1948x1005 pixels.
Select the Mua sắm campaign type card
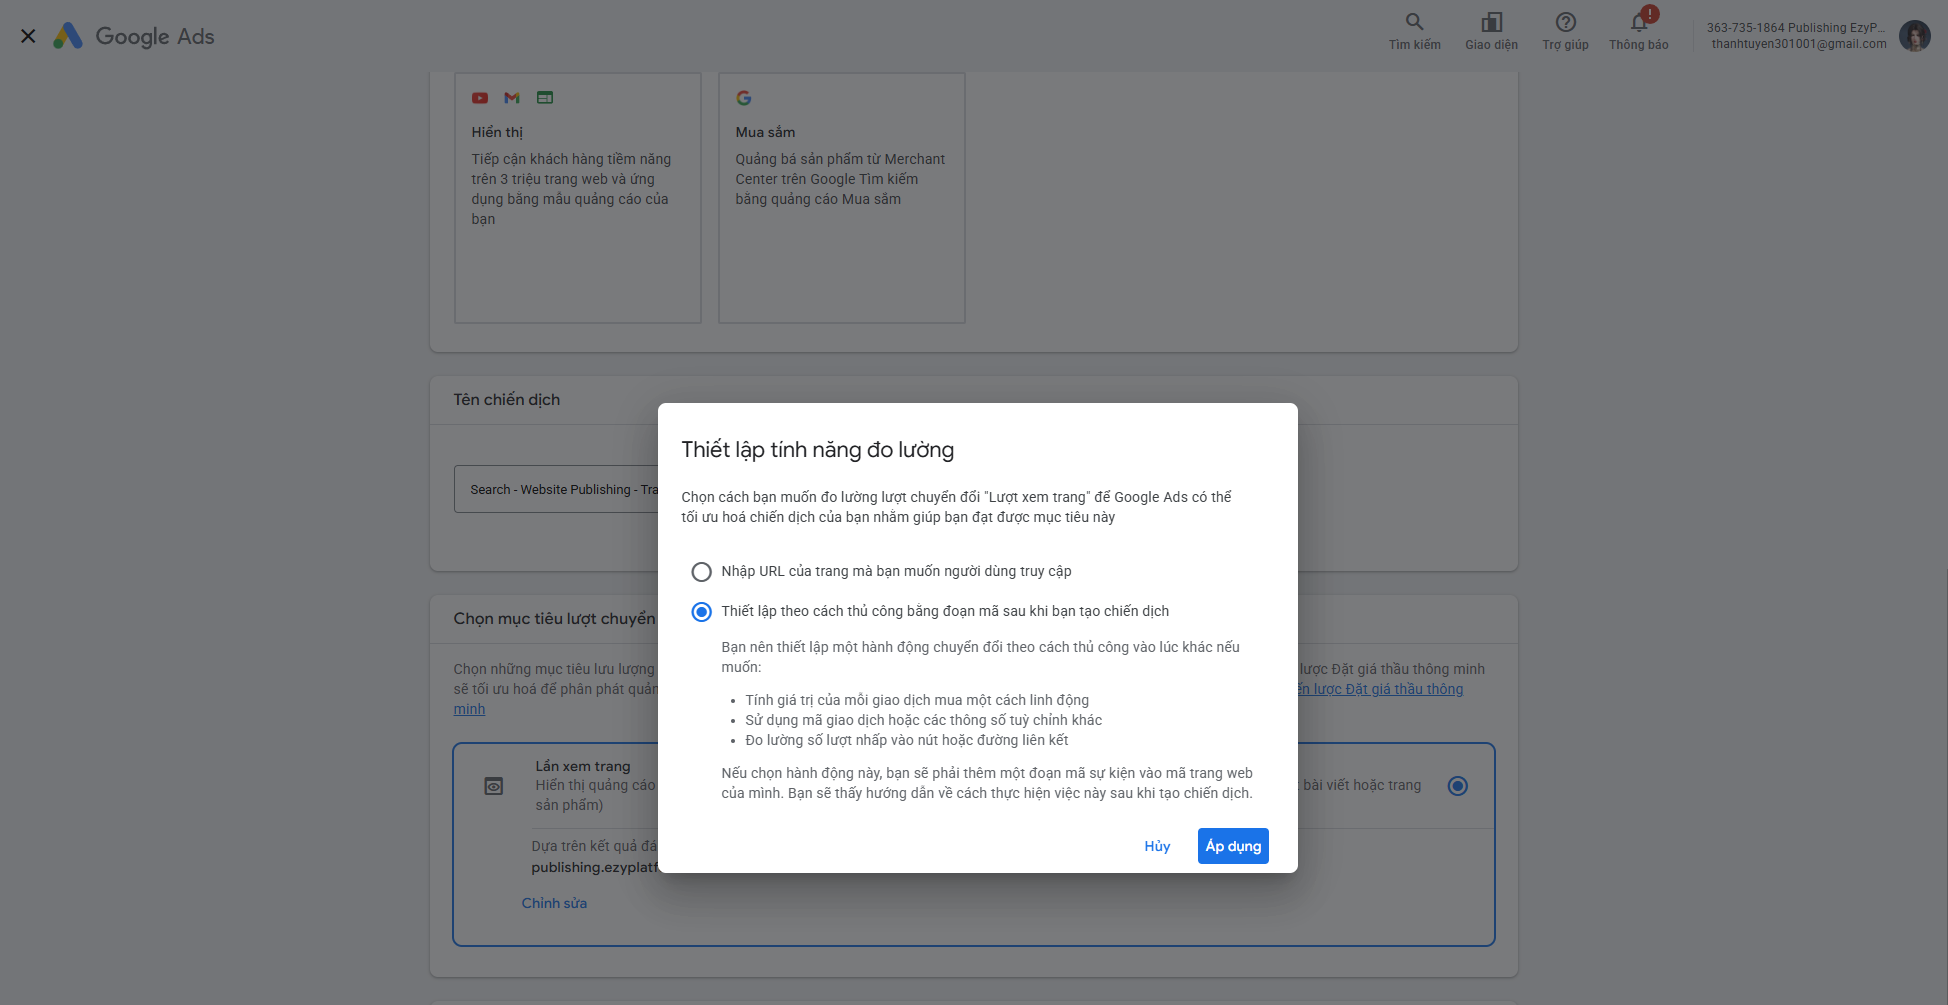pos(842,198)
